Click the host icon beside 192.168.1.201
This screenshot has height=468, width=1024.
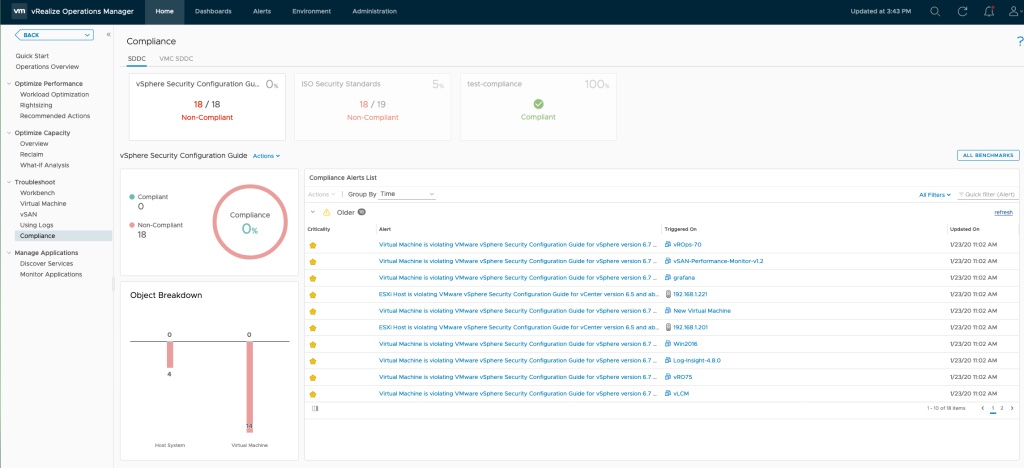point(668,327)
